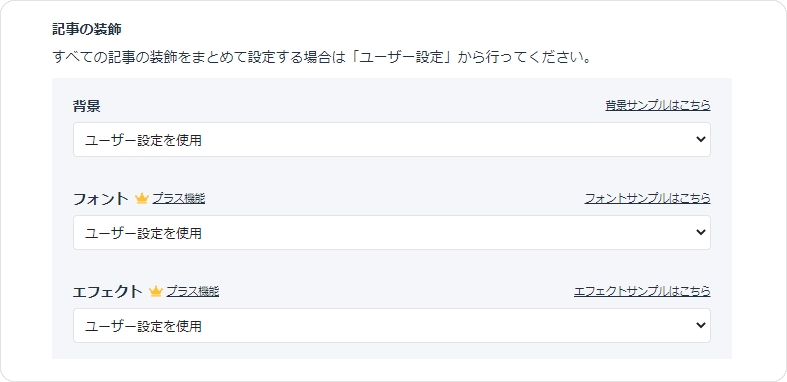Screen dimensions: 787x382
Task: Open the 背景サンプルはこちら link
Action: (658, 105)
